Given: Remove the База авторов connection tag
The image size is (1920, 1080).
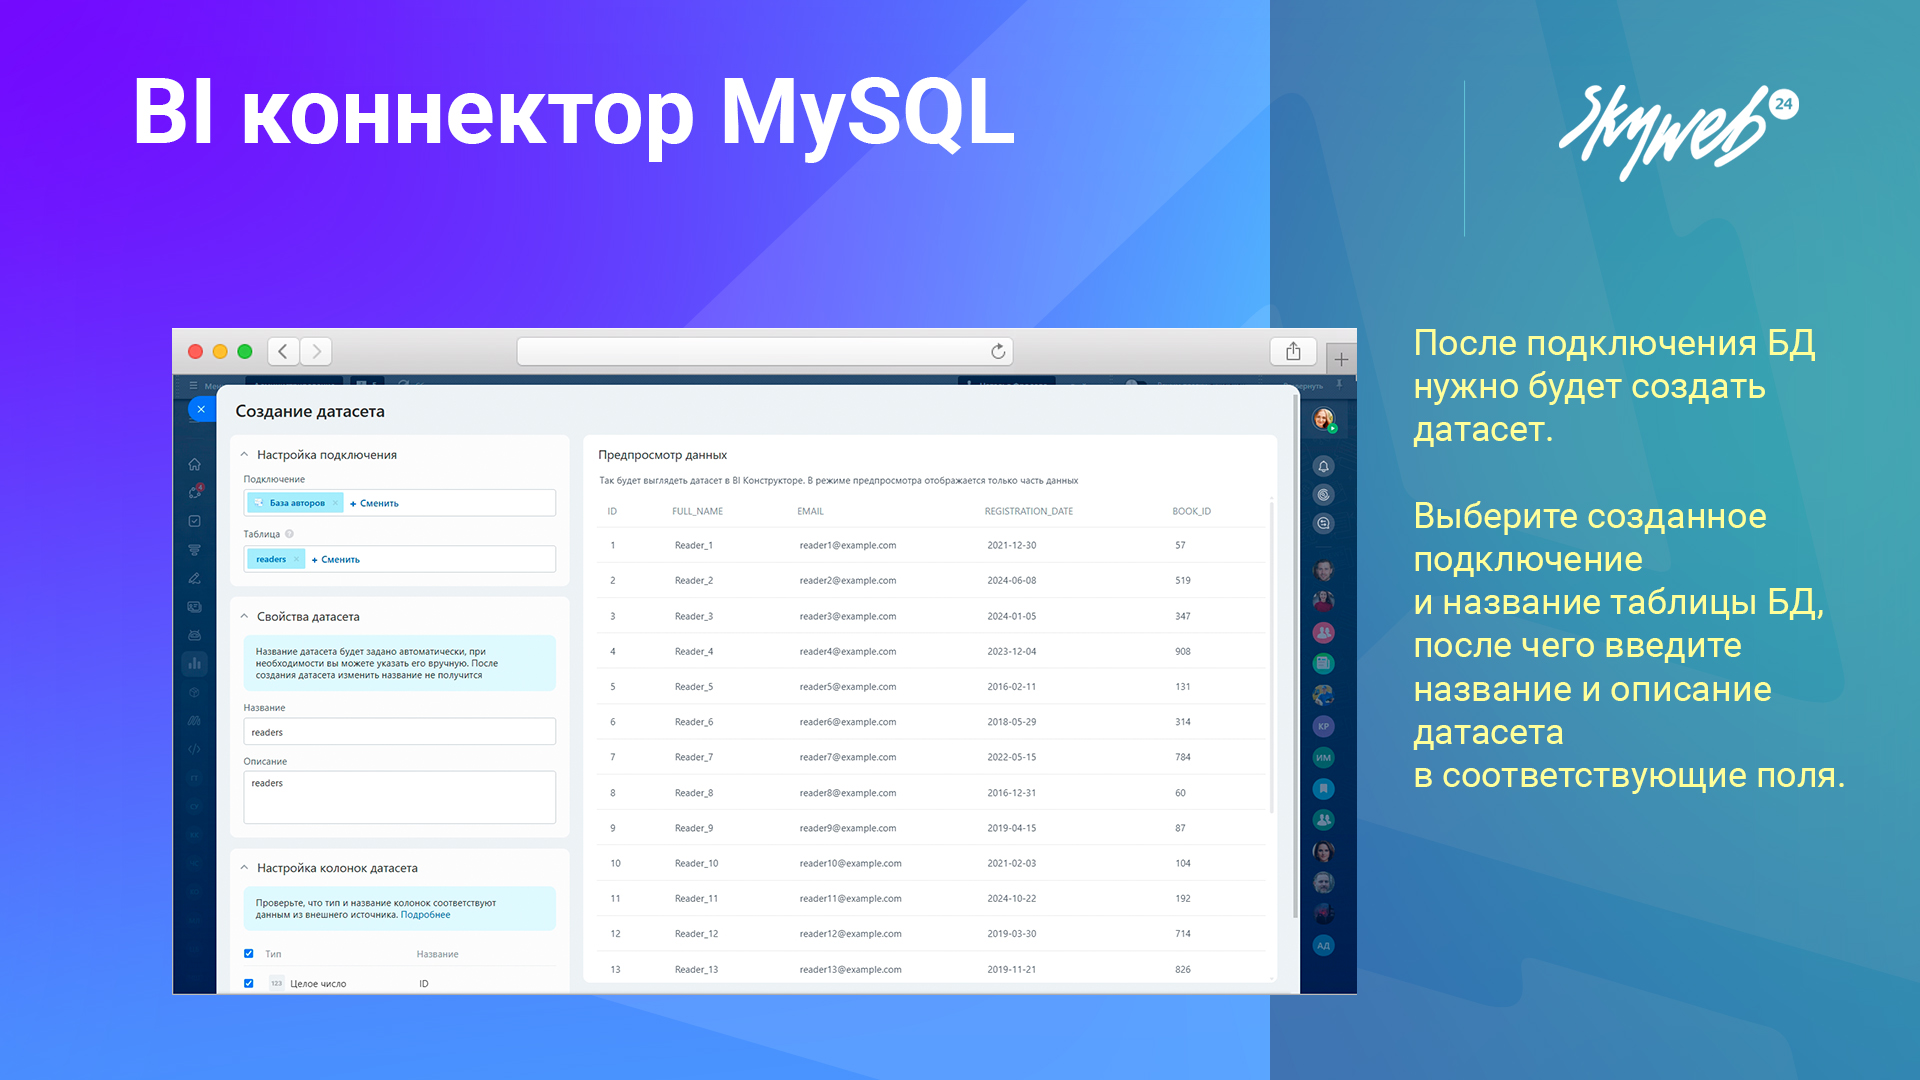Looking at the screenshot, I should pyautogui.click(x=335, y=503).
